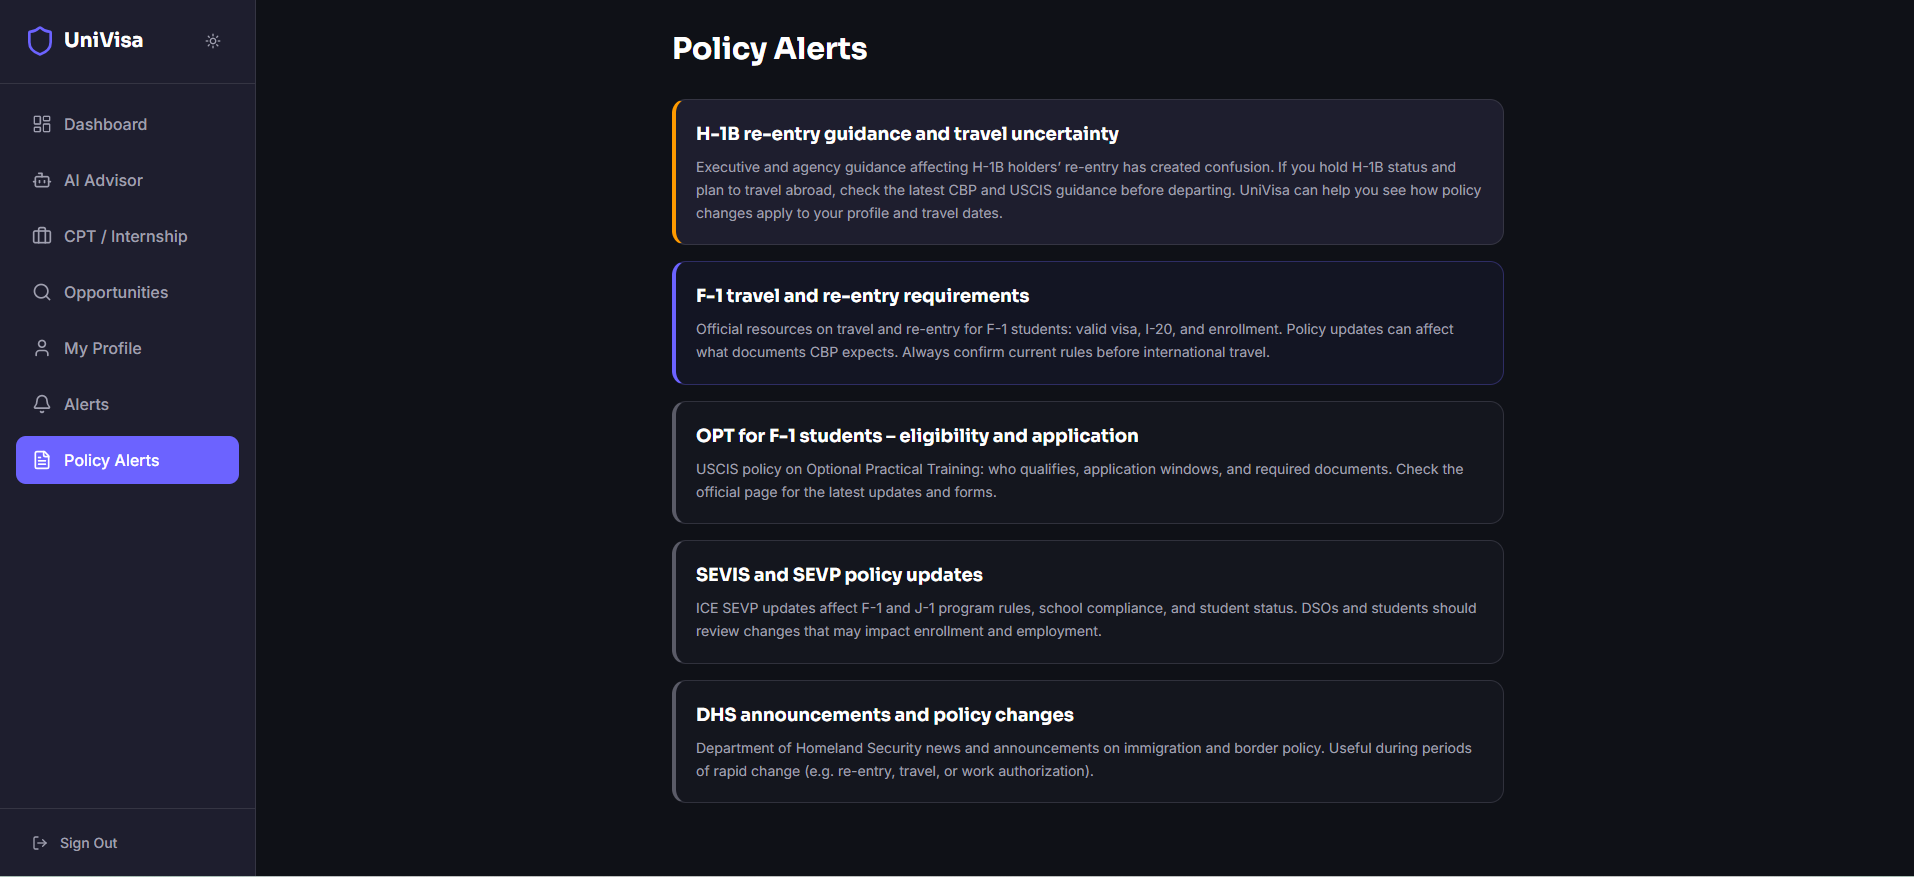Viewport: 1914px width, 877px height.
Task: Click the Dashboard grid icon
Action: point(42,124)
